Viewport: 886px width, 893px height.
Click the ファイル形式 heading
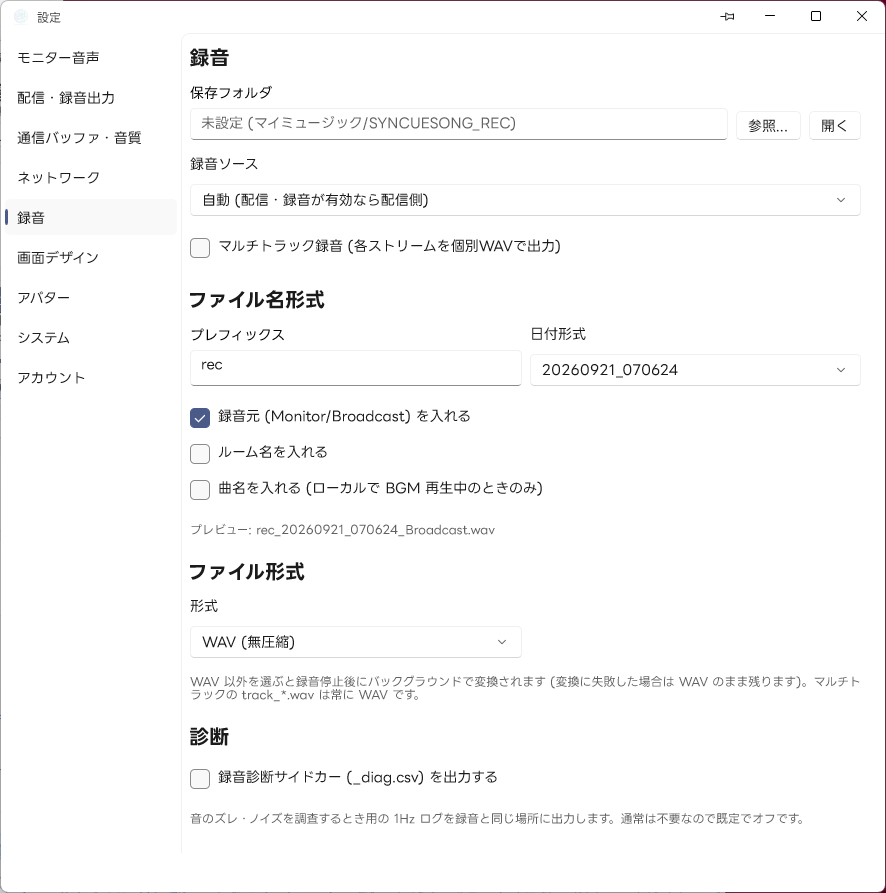point(247,572)
